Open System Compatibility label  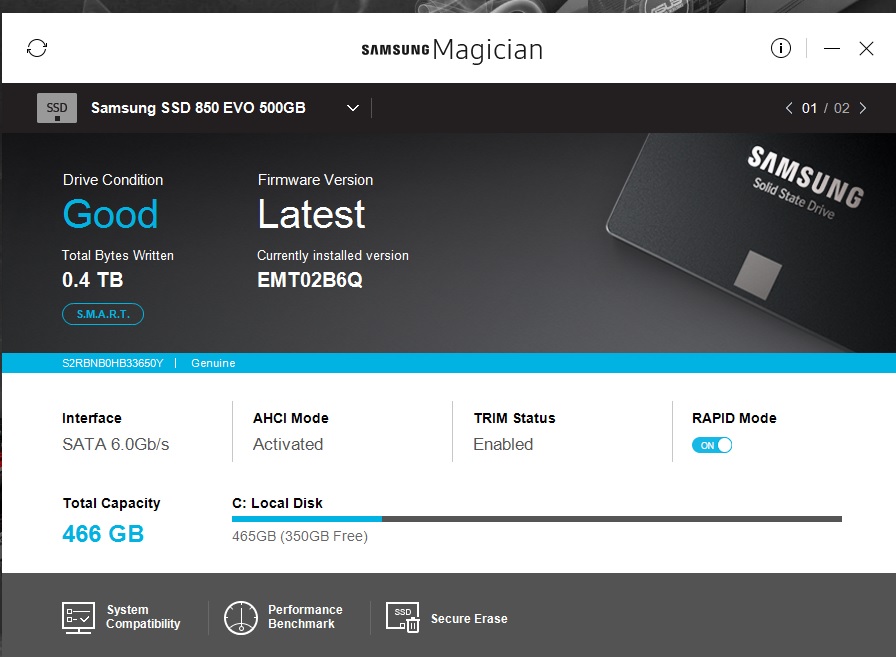click(x=143, y=617)
